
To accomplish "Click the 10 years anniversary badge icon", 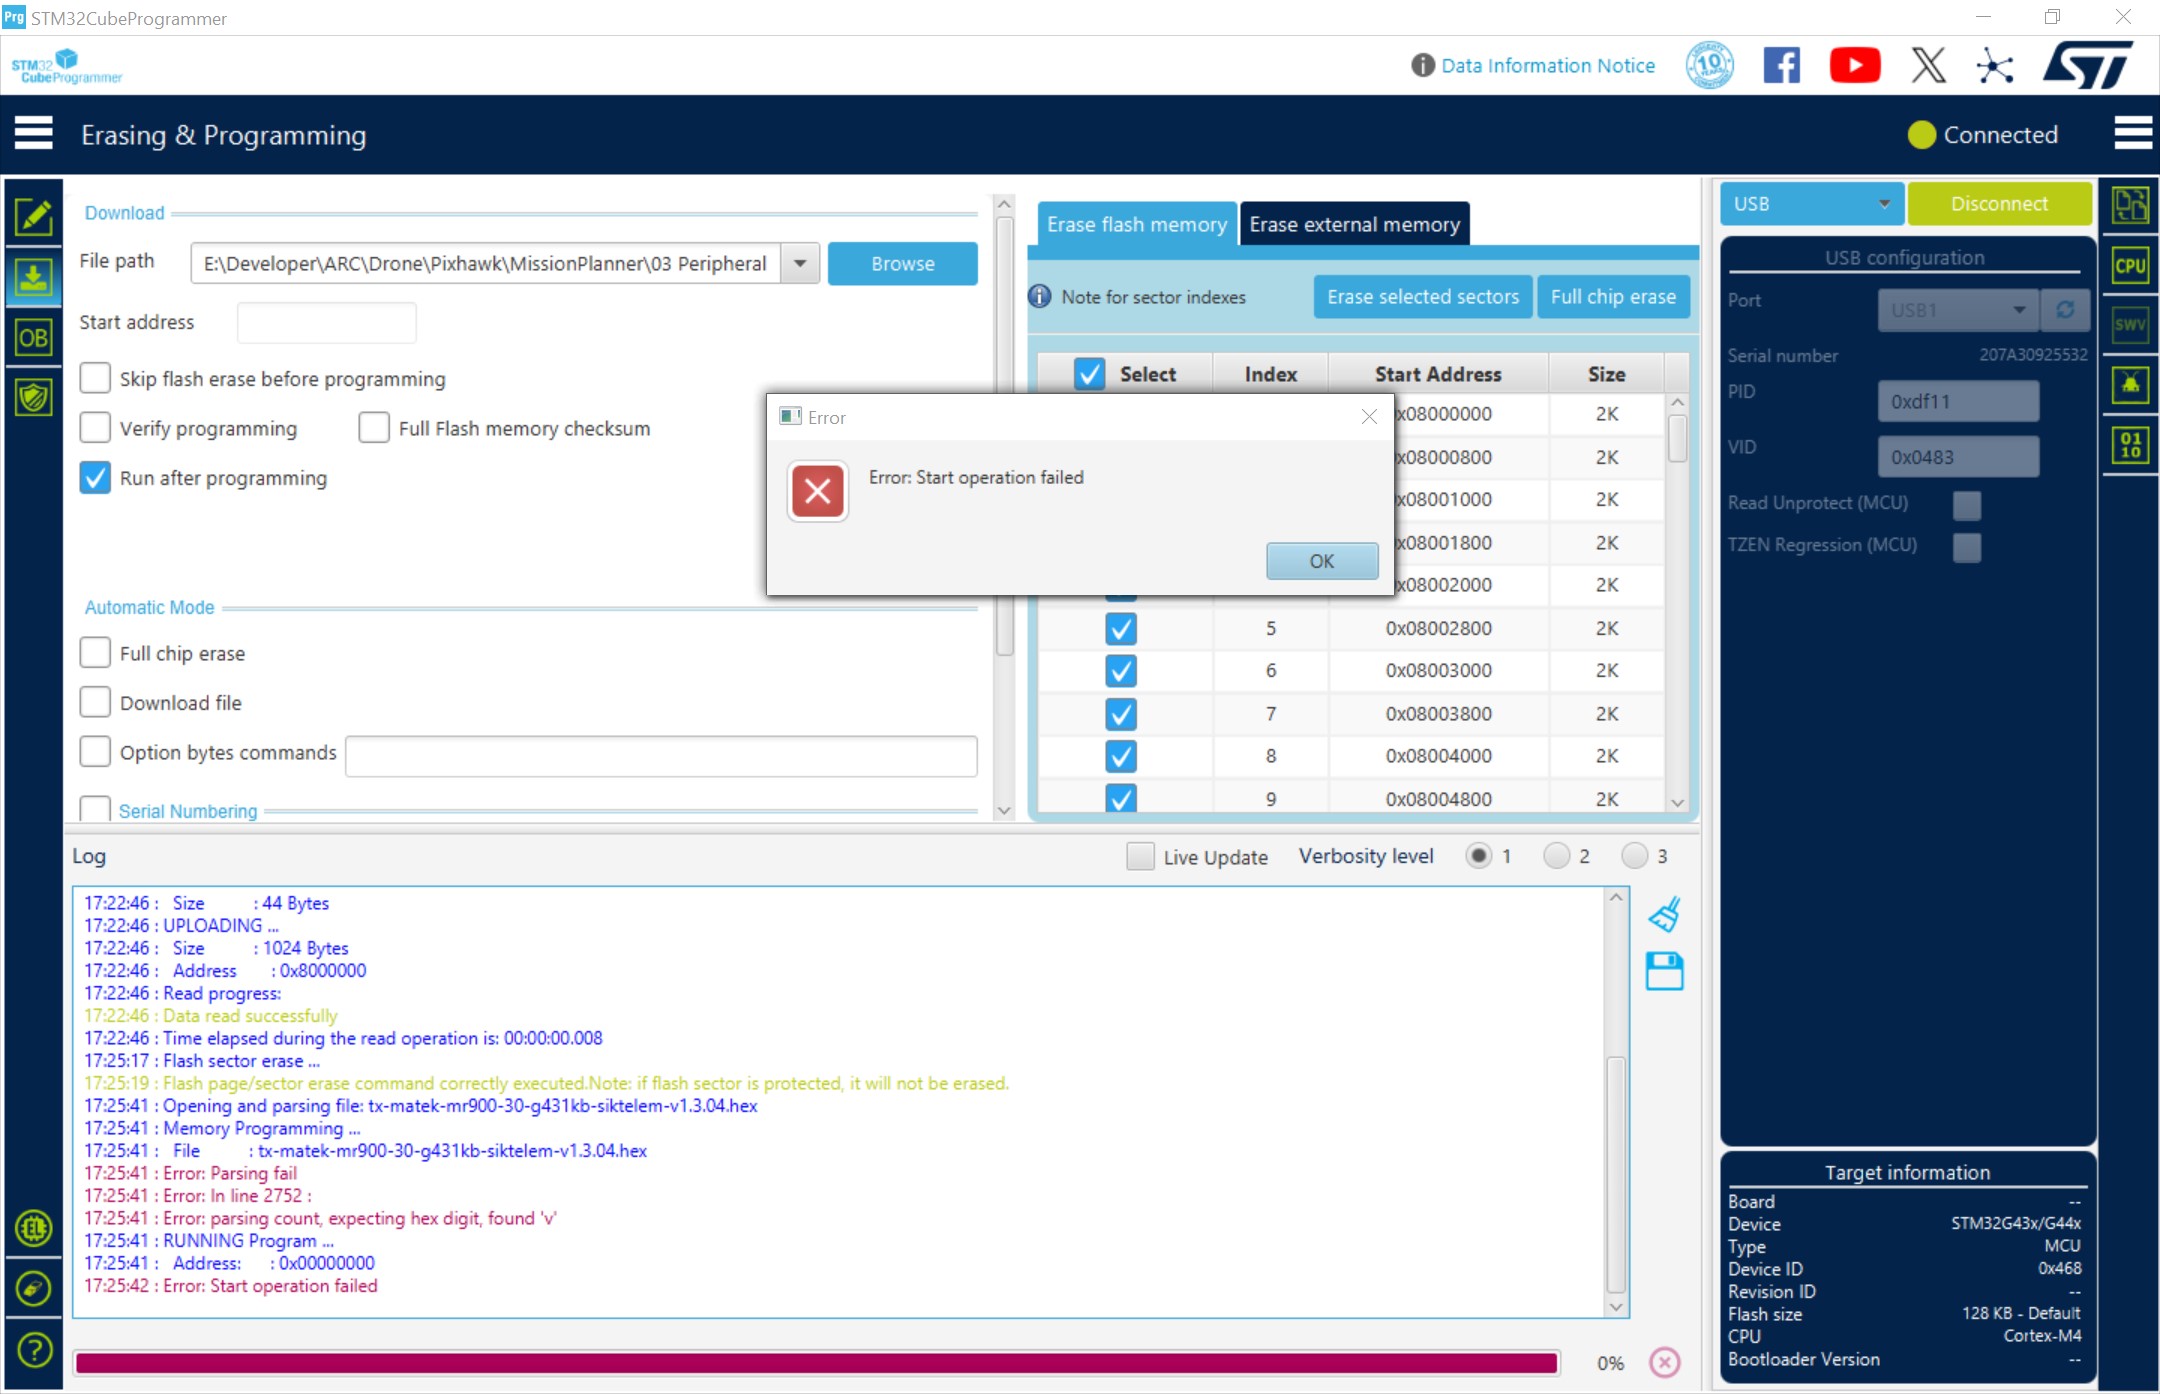I will (1709, 66).
